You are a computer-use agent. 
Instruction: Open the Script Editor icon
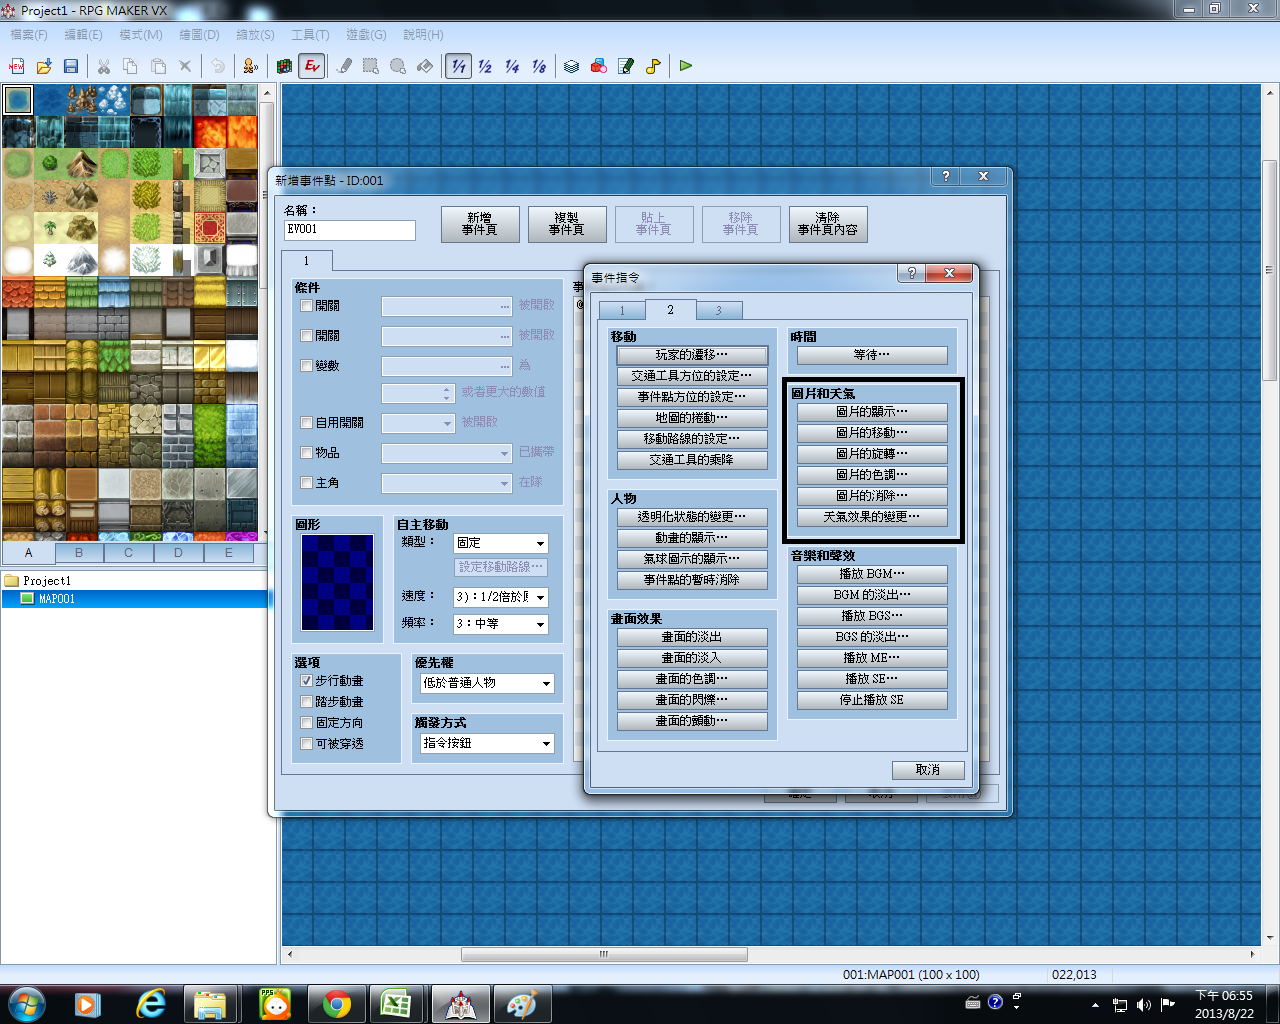pyautogui.click(x=626, y=66)
